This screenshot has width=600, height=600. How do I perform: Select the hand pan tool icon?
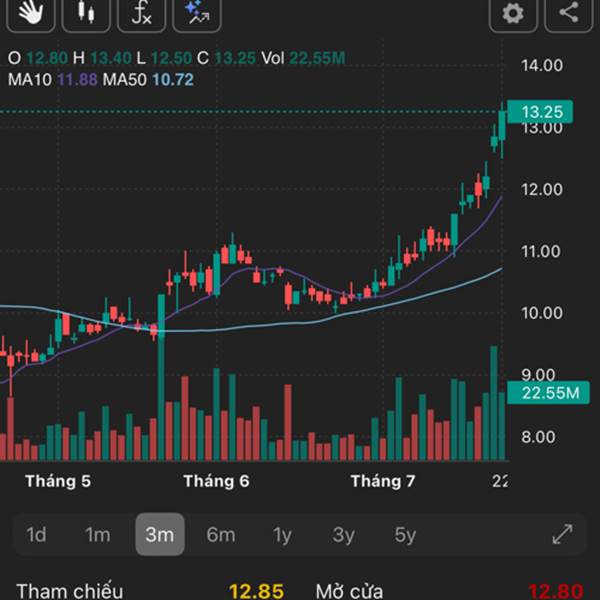pyautogui.click(x=31, y=14)
